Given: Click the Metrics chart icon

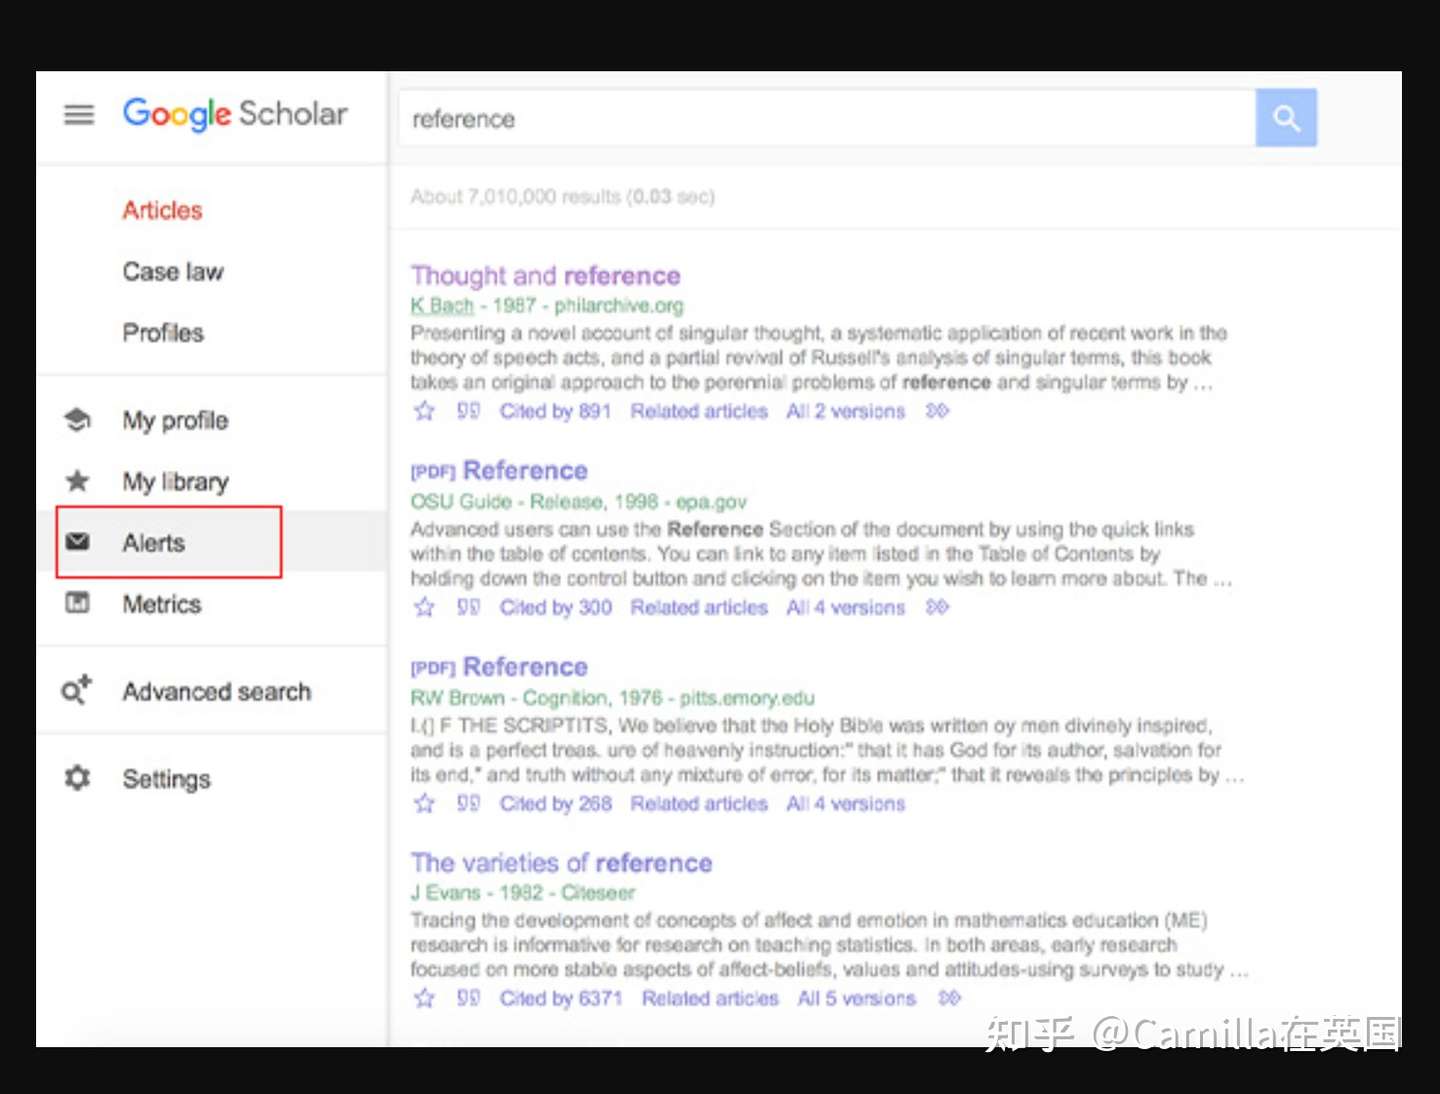Looking at the screenshot, I should tap(77, 603).
